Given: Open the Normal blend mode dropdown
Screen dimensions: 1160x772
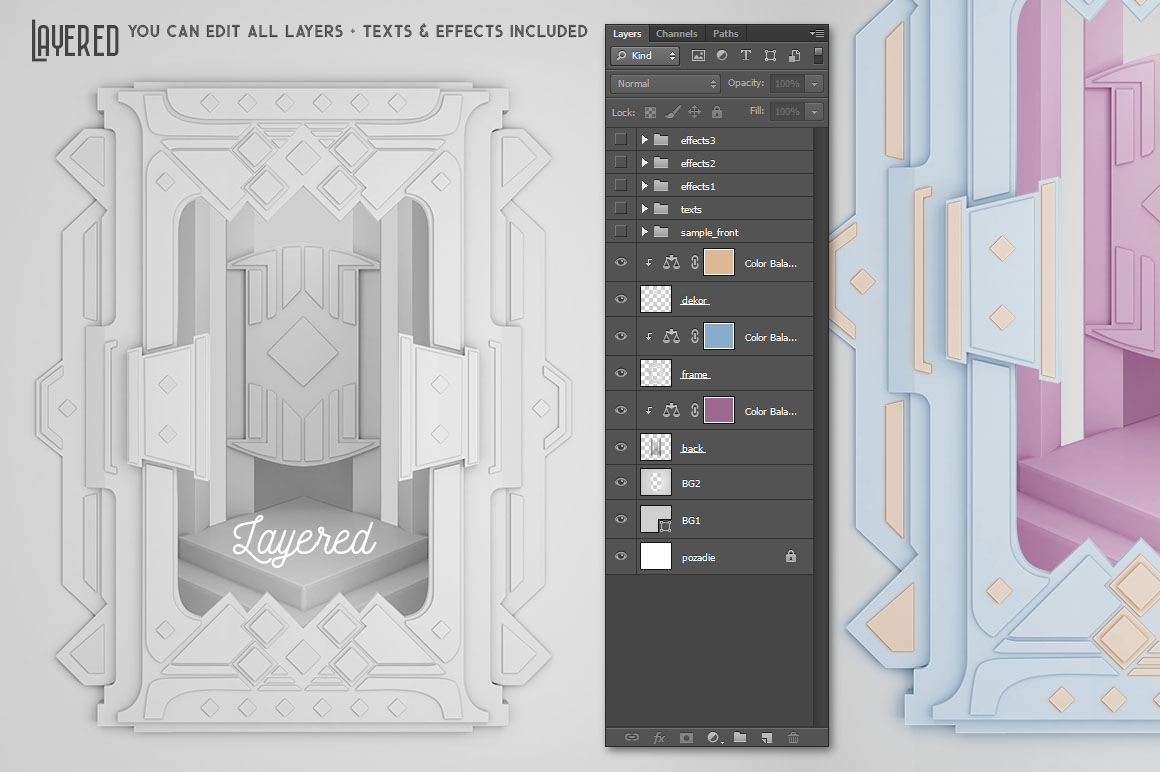Looking at the screenshot, I should click(665, 84).
